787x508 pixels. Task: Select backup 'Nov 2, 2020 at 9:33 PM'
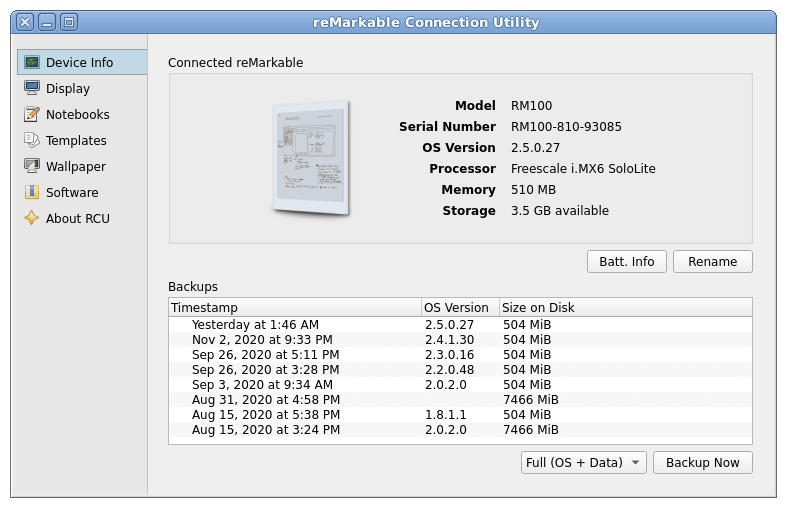coord(460,340)
